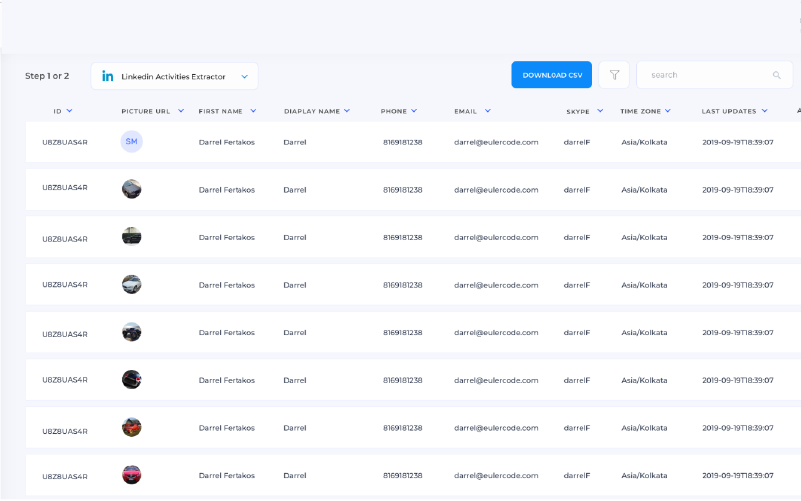Click the SKYPE header text

coord(578,111)
